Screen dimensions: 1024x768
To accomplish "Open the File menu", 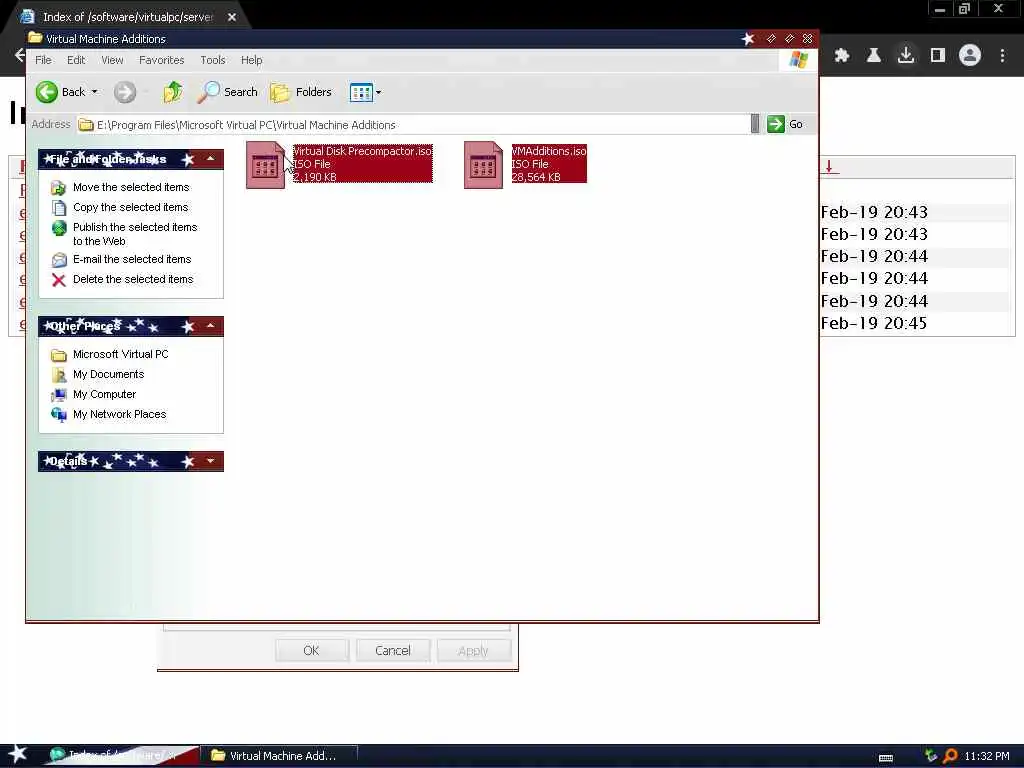I will (43, 60).
